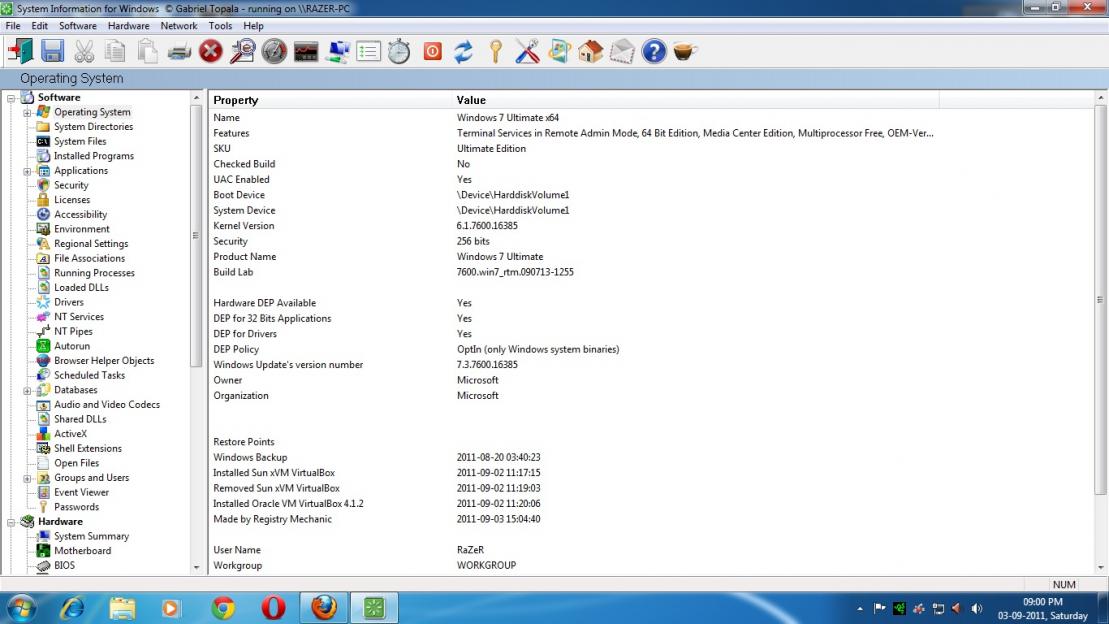The image size is (1109, 624).
Task: Select Running Processes in the tree
Action: [x=94, y=273]
